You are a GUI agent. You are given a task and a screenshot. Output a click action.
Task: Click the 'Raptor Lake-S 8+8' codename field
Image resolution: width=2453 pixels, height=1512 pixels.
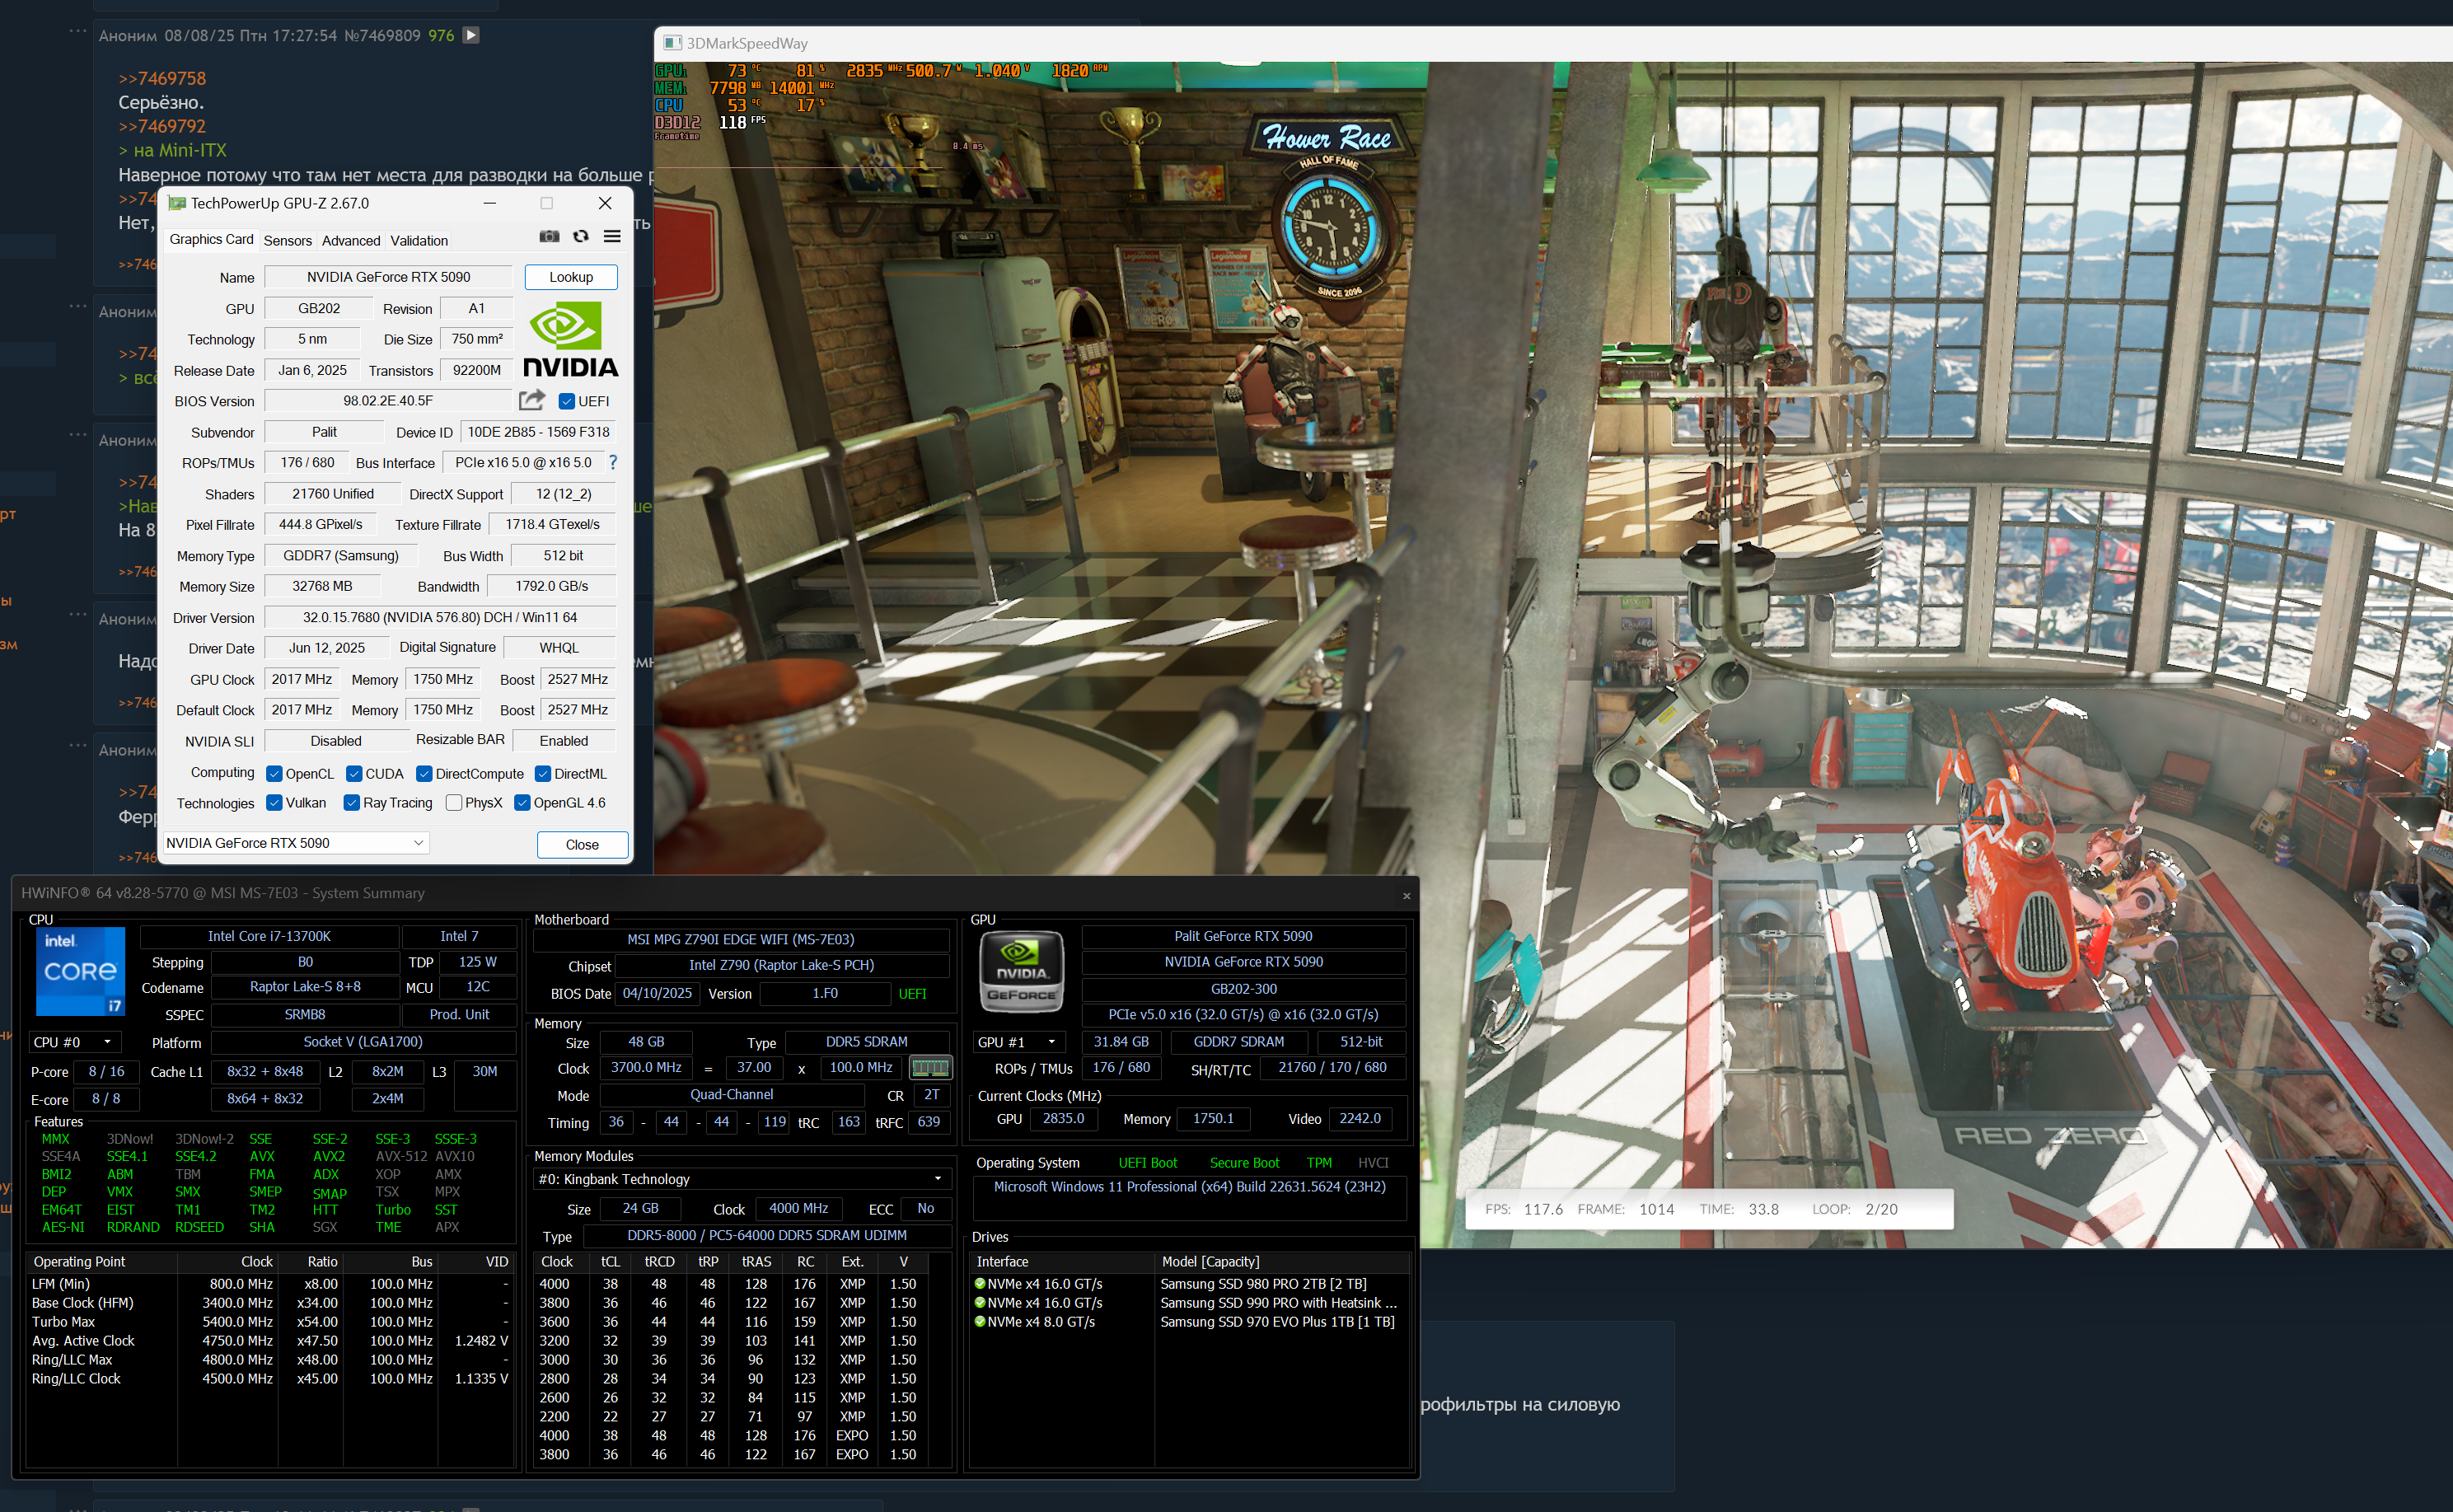(305, 987)
